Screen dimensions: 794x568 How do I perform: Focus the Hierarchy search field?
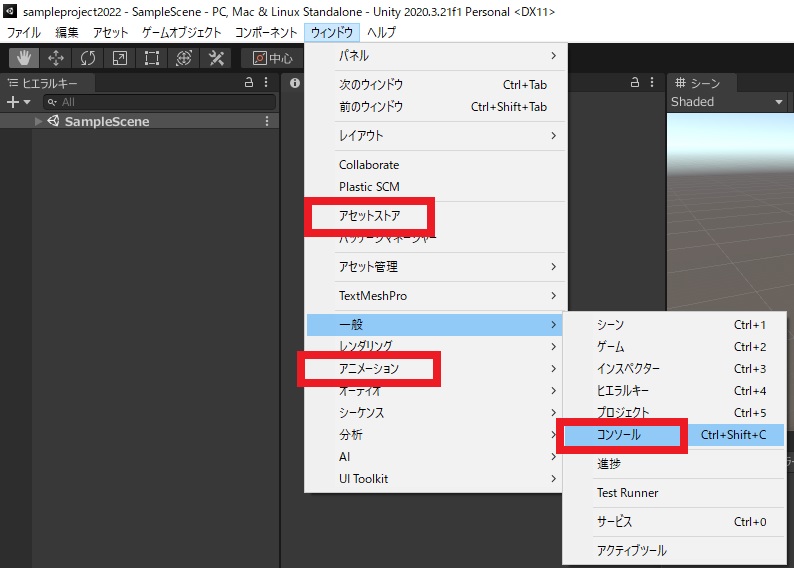click(160, 102)
